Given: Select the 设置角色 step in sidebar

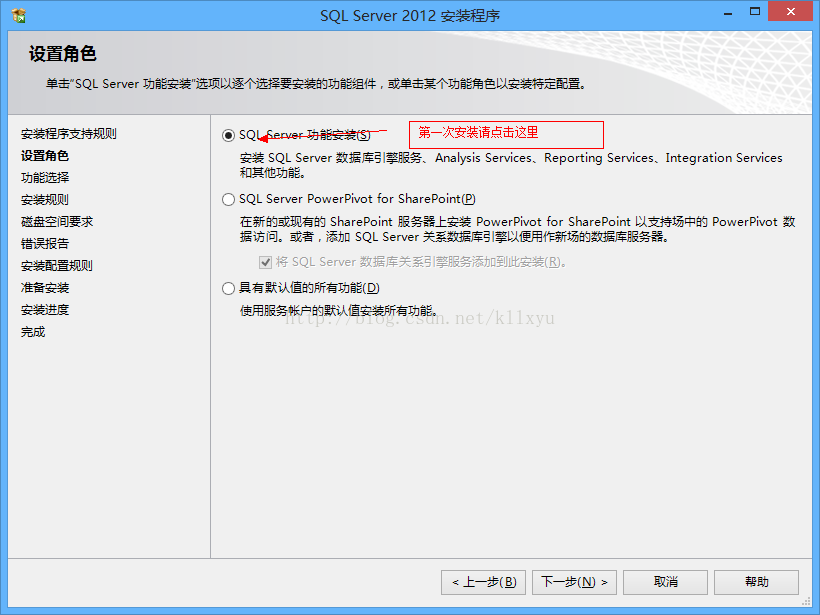Looking at the screenshot, I should pyautogui.click(x=45, y=156).
